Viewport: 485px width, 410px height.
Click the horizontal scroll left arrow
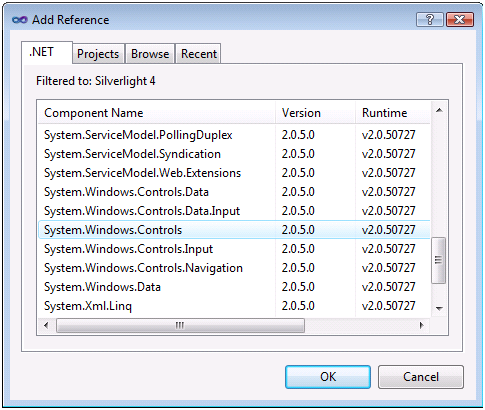pos(46,325)
